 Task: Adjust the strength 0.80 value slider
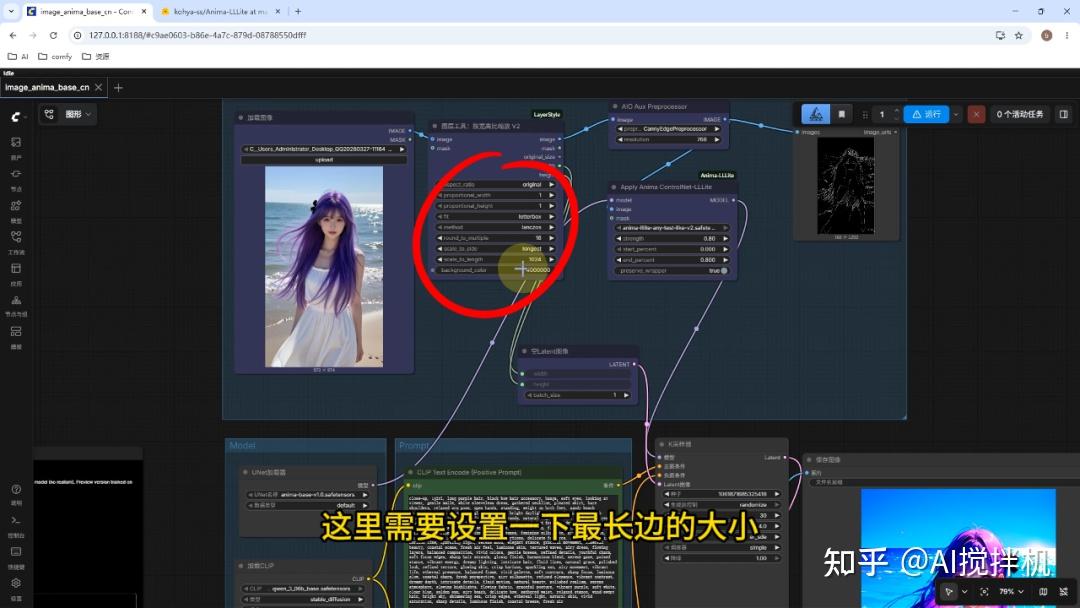click(672, 238)
